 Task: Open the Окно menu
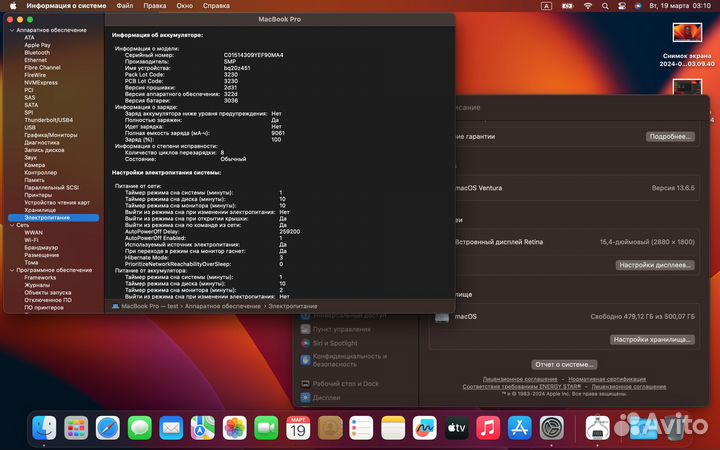(x=185, y=6)
